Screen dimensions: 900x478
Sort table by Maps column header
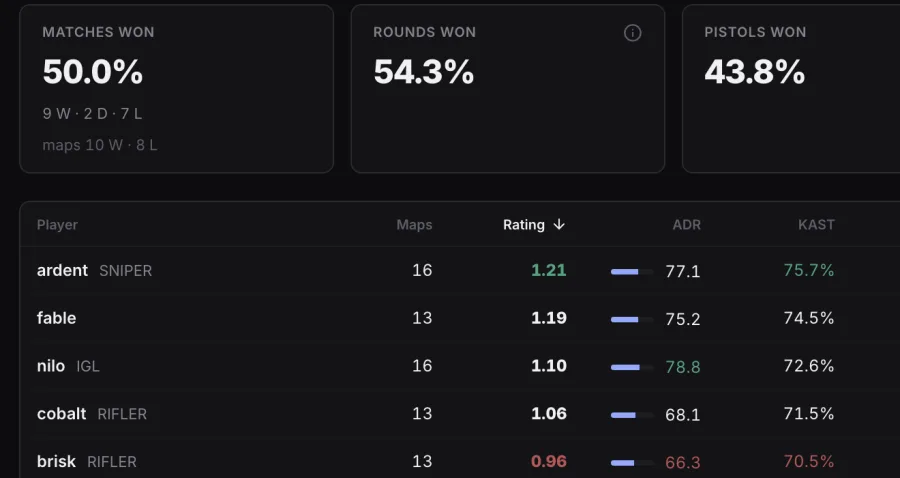point(414,225)
